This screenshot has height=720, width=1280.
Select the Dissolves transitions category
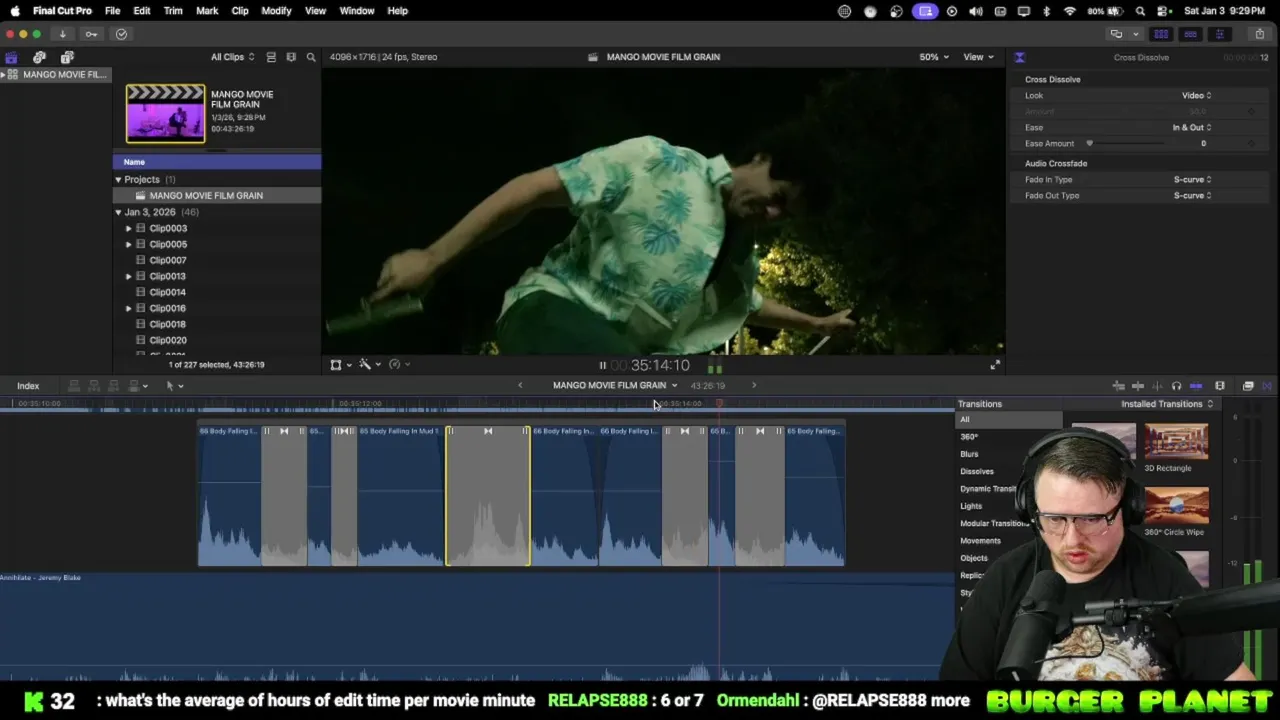(977, 471)
